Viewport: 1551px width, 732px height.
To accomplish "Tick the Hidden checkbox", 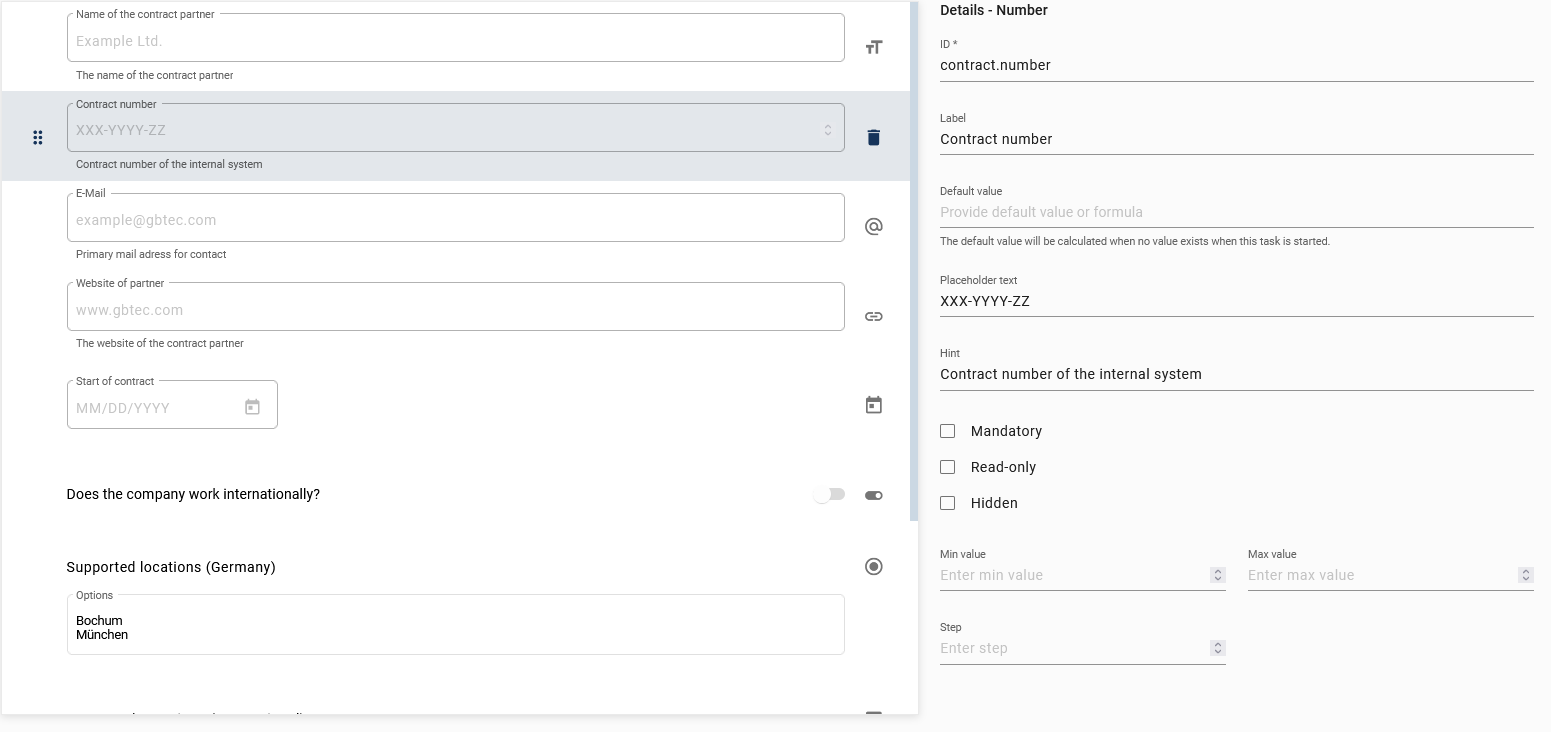I will (x=948, y=503).
